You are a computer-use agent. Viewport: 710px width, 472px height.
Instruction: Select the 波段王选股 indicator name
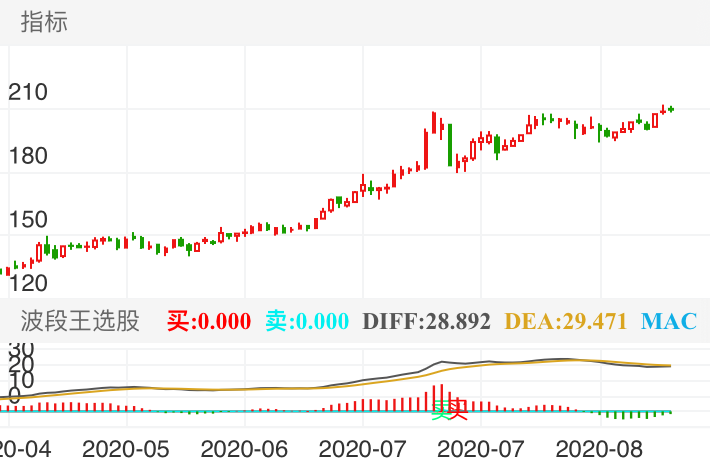[80, 321]
